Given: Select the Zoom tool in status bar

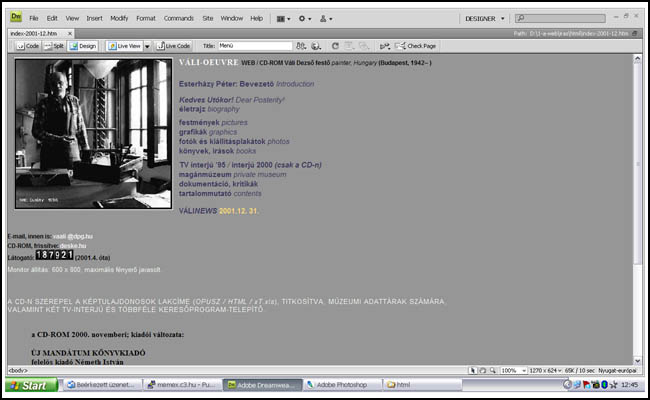Looking at the screenshot, I should point(492,370).
